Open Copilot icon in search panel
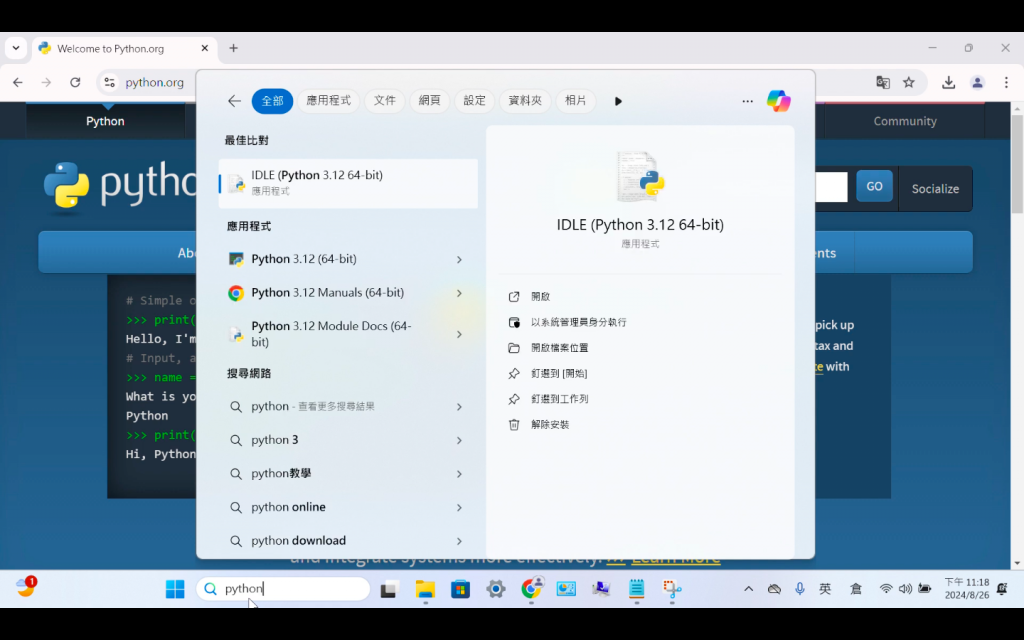Image resolution: width=1024 pixels, height=640 pixels. pos(778,101)
